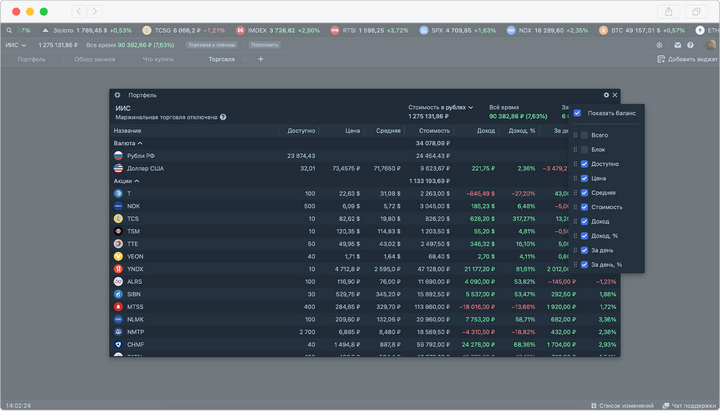This screenshot has height=411, width=720.
Task: Click the Yandex YNDX stock logo
Action: (118, 269)
